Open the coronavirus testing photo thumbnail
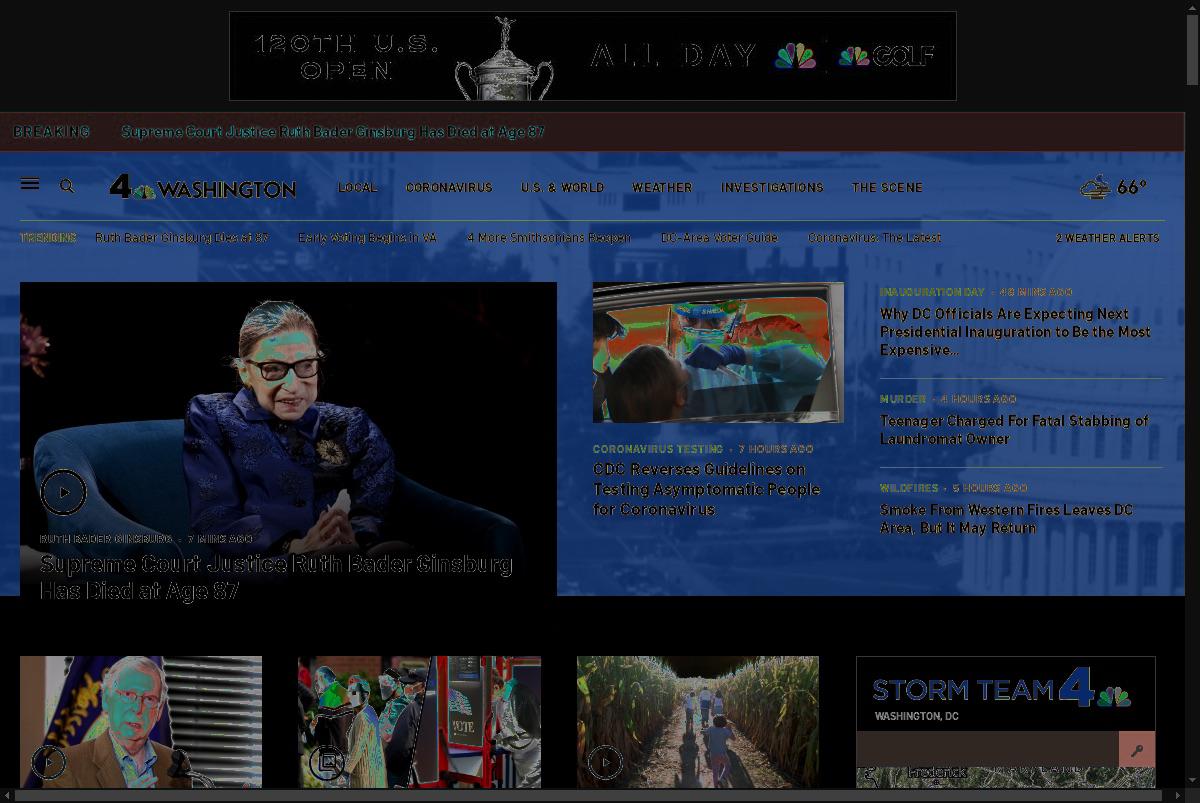The height and width of the screenshot is (803, 1200). pyautogui.click(x=718, y=352)
